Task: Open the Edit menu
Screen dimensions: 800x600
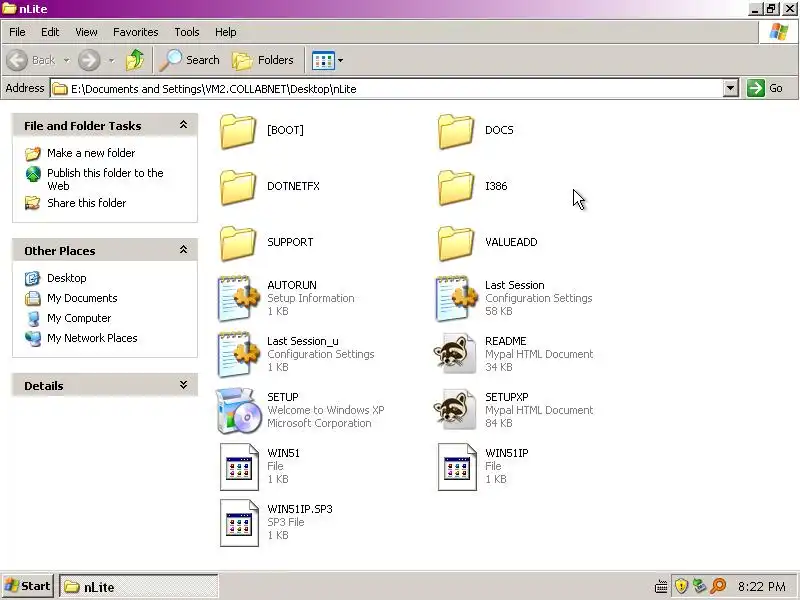Action: click(50, 32)
